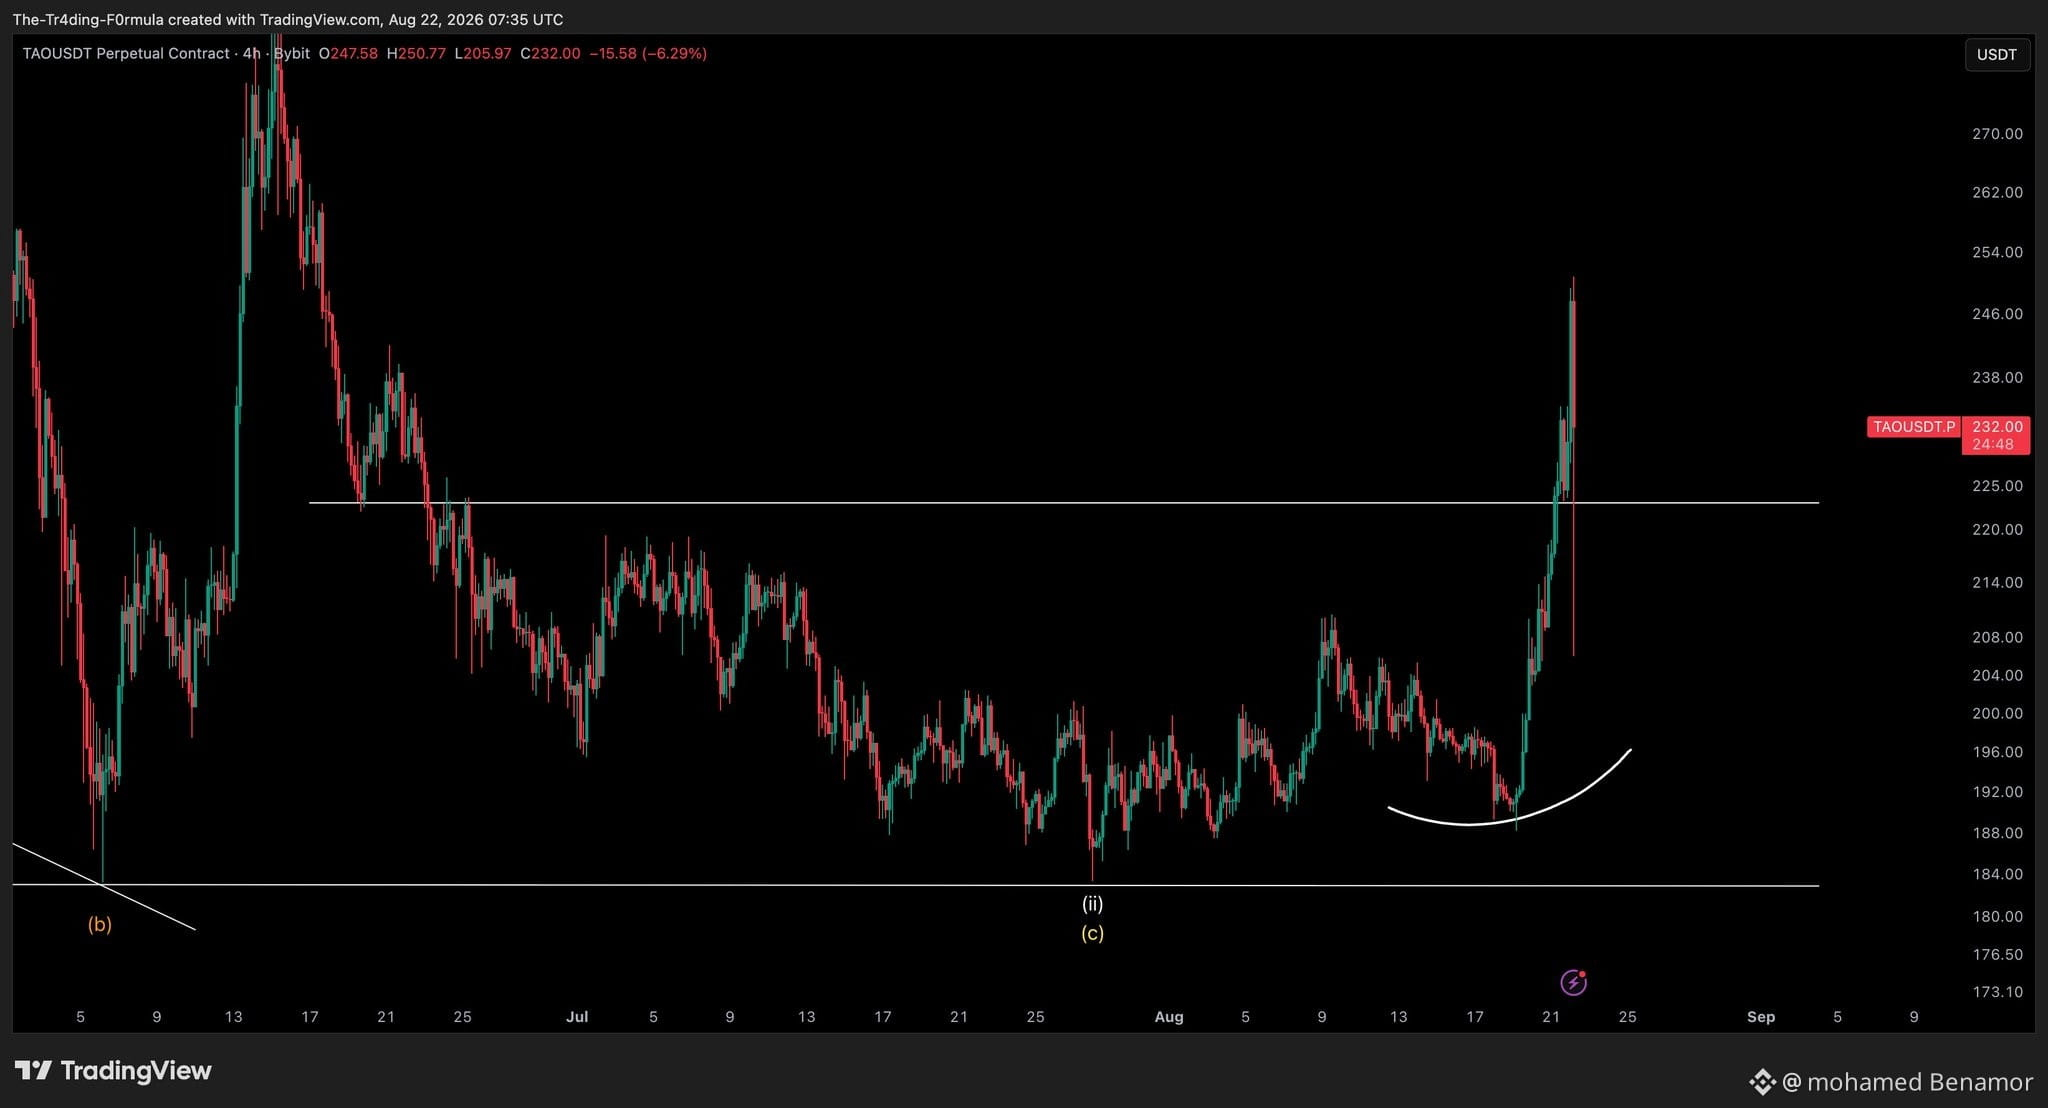Click the Sep label on the time axis
Viewport: 2048px width, 1108px height.
pos(1761,1017)
